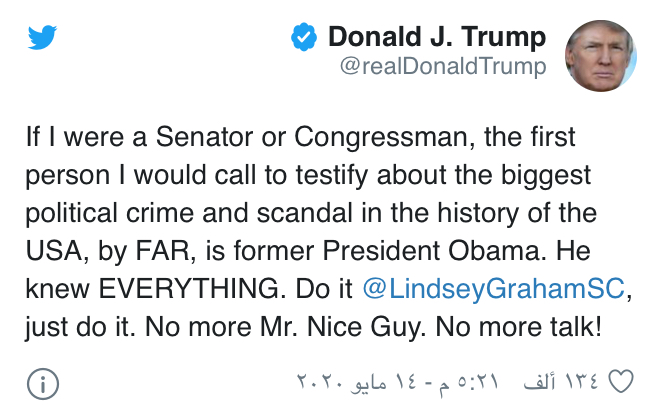The width and height of the screenshot is (666, 419).
Task: Click the ١٣٤ ألف likes count
Action: [568, 382]
